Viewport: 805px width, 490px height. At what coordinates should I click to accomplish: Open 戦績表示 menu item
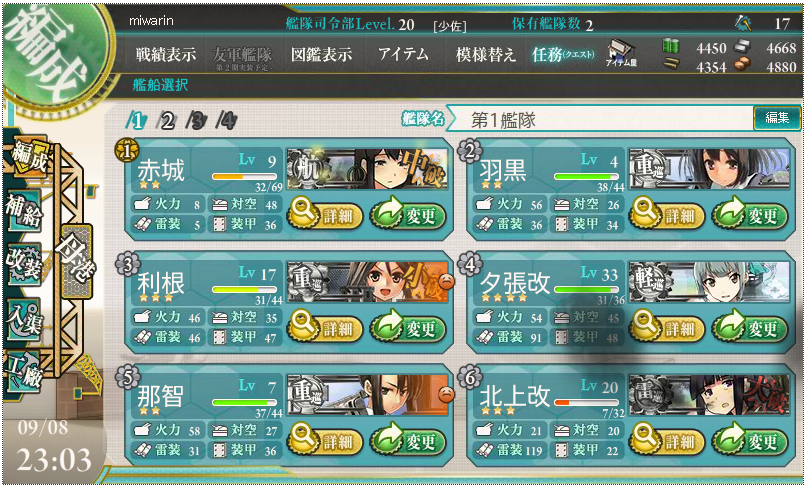(166, 54)
